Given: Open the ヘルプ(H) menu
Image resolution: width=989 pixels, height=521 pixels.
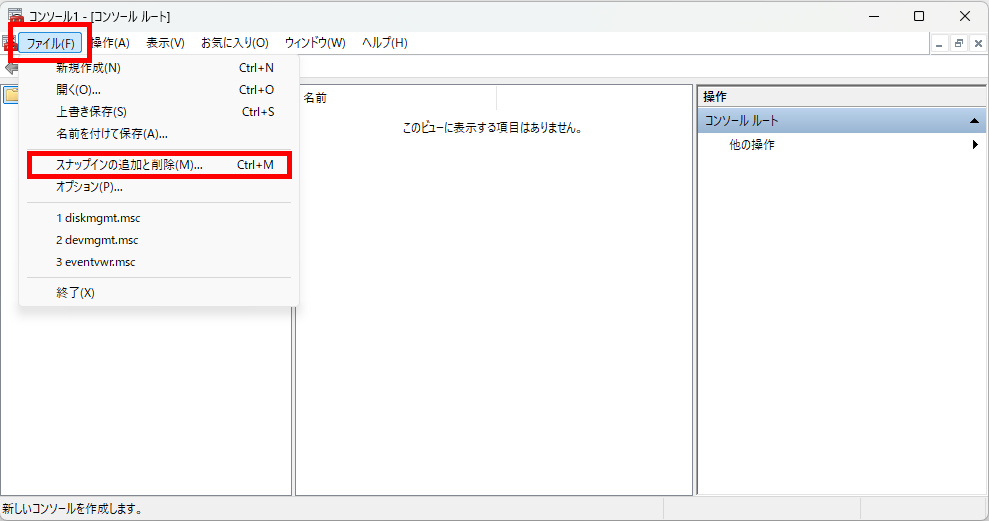Looking at the screenshot, I should (x=384, y=43).
